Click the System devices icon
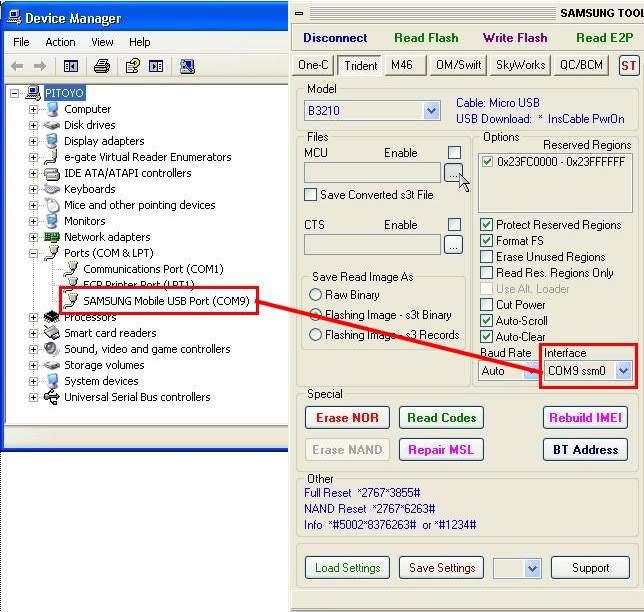 [x=52, y=381]
